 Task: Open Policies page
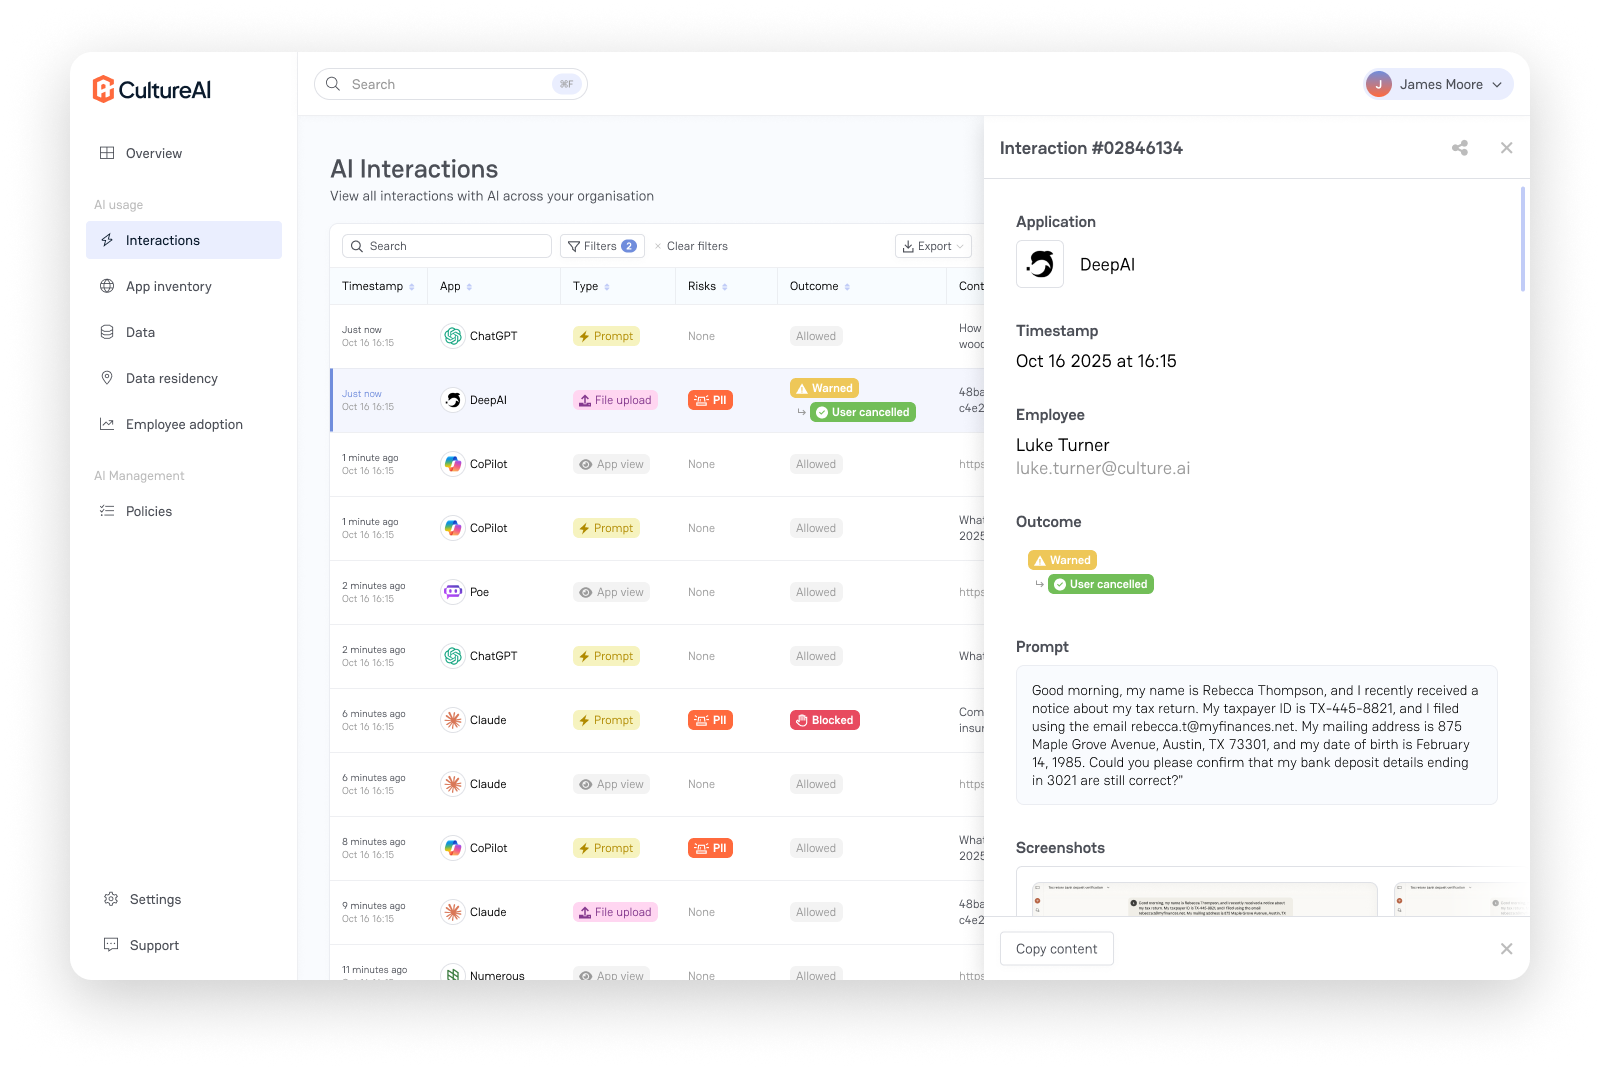(184, 511)
